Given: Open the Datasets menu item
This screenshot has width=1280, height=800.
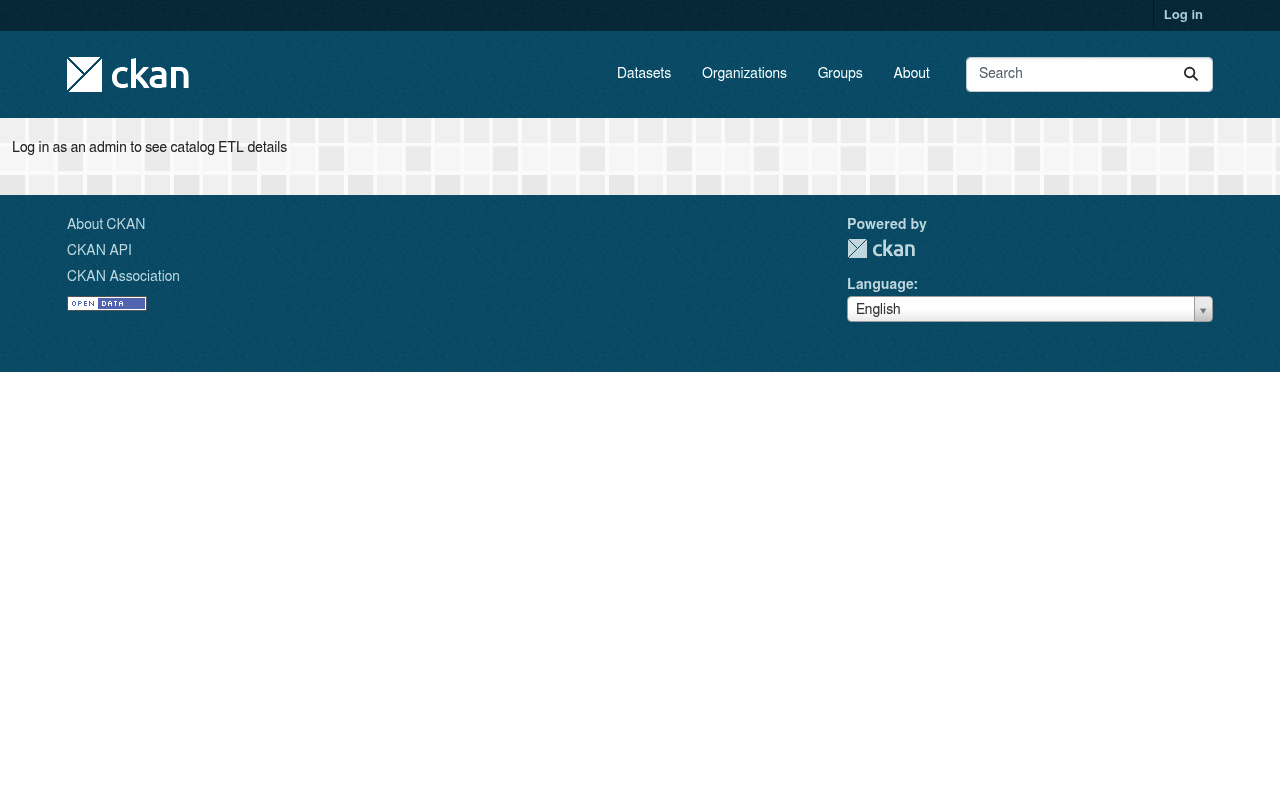Looking at the screenshot, I should [644, 74].
